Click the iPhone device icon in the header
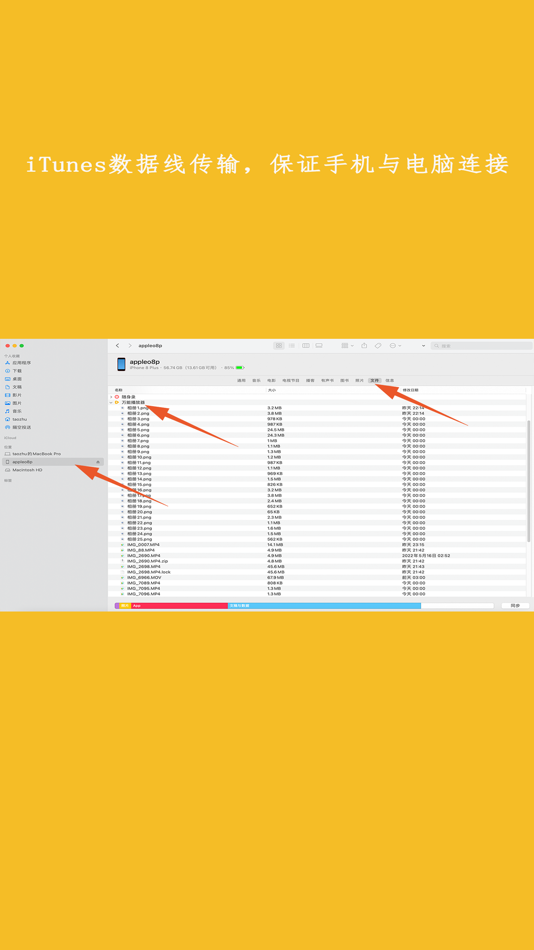 tap(121, 364)
